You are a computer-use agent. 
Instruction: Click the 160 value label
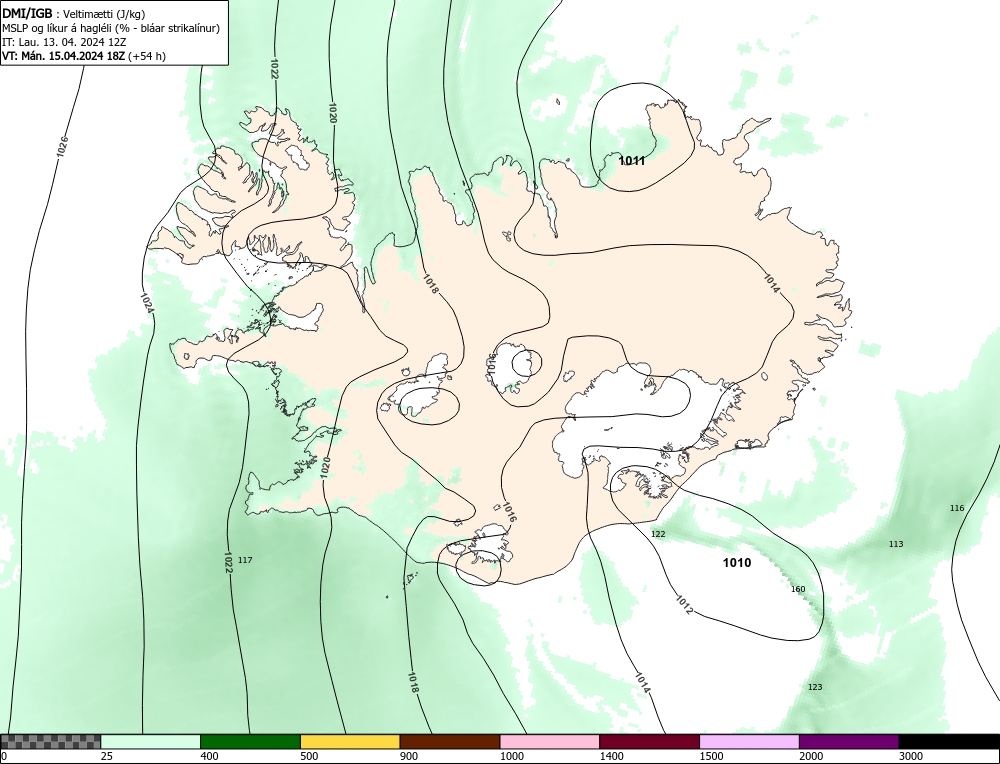tap(798, 589)
